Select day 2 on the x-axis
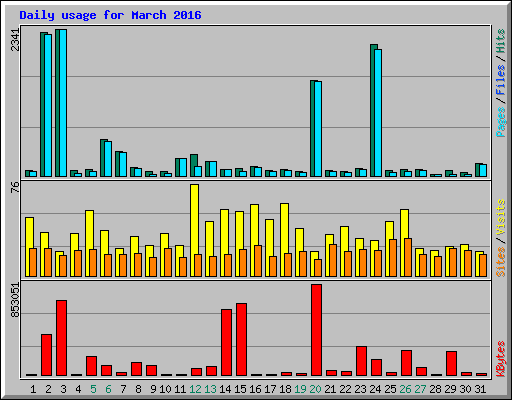 48,389
